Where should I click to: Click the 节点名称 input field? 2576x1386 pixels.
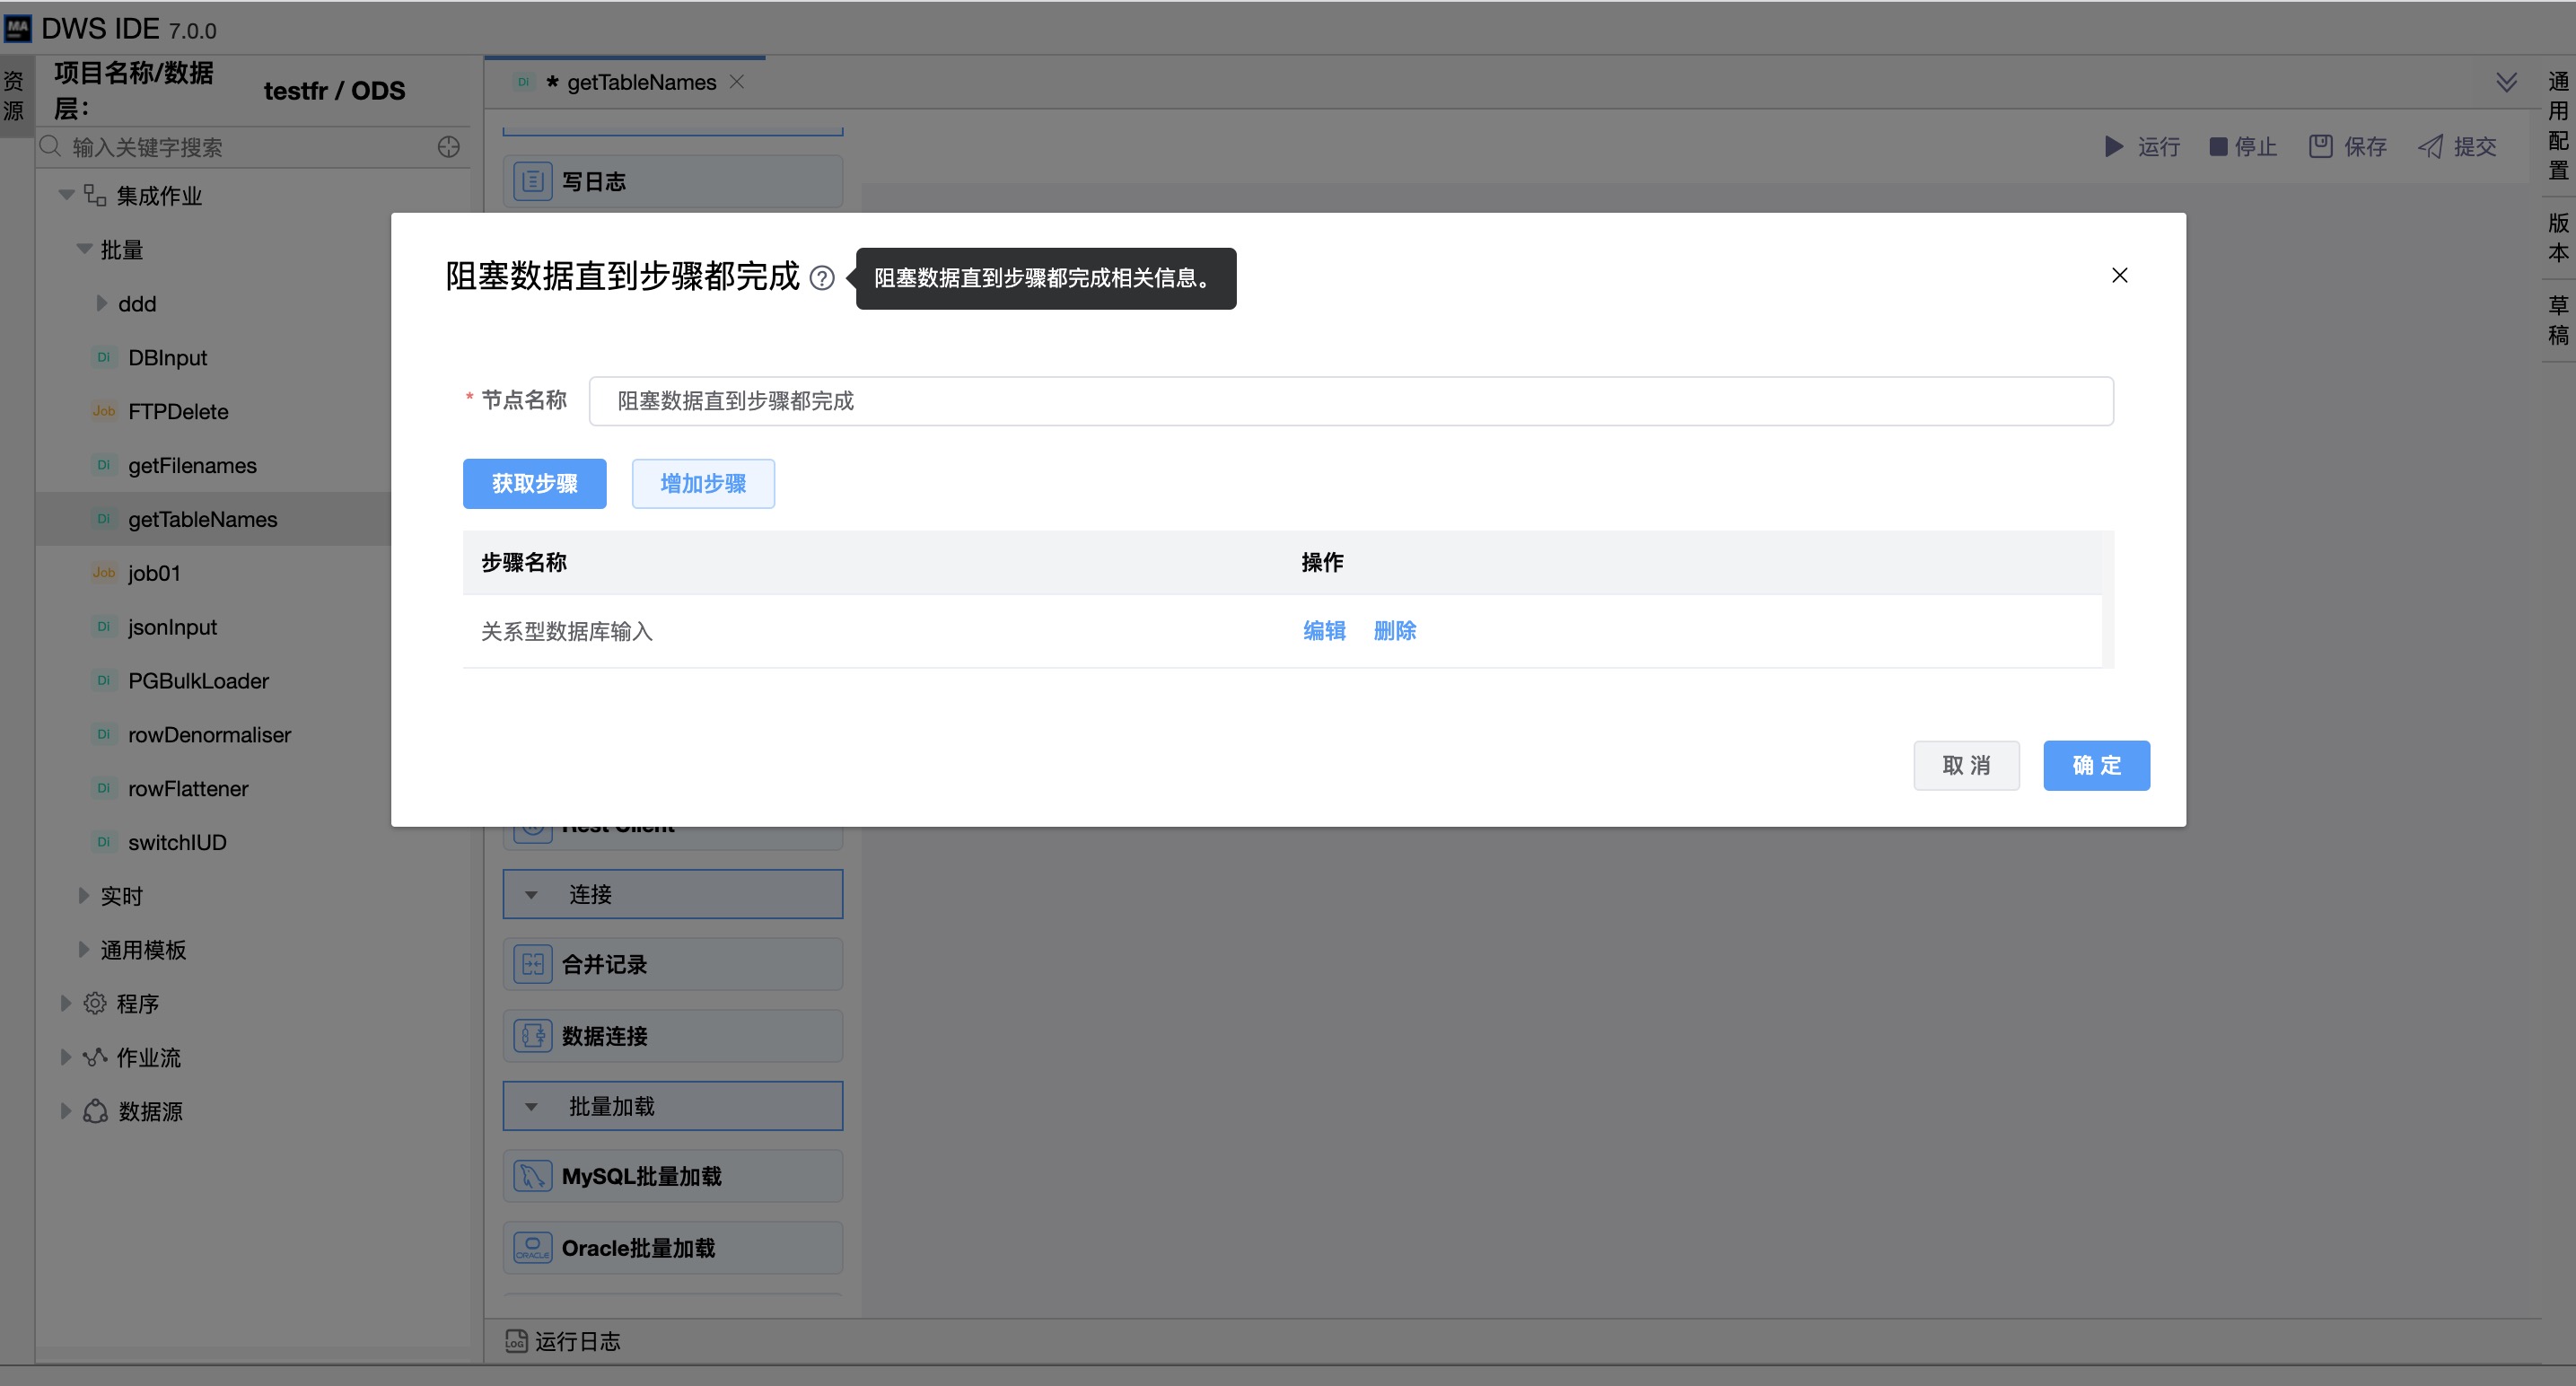[1350, 401]
